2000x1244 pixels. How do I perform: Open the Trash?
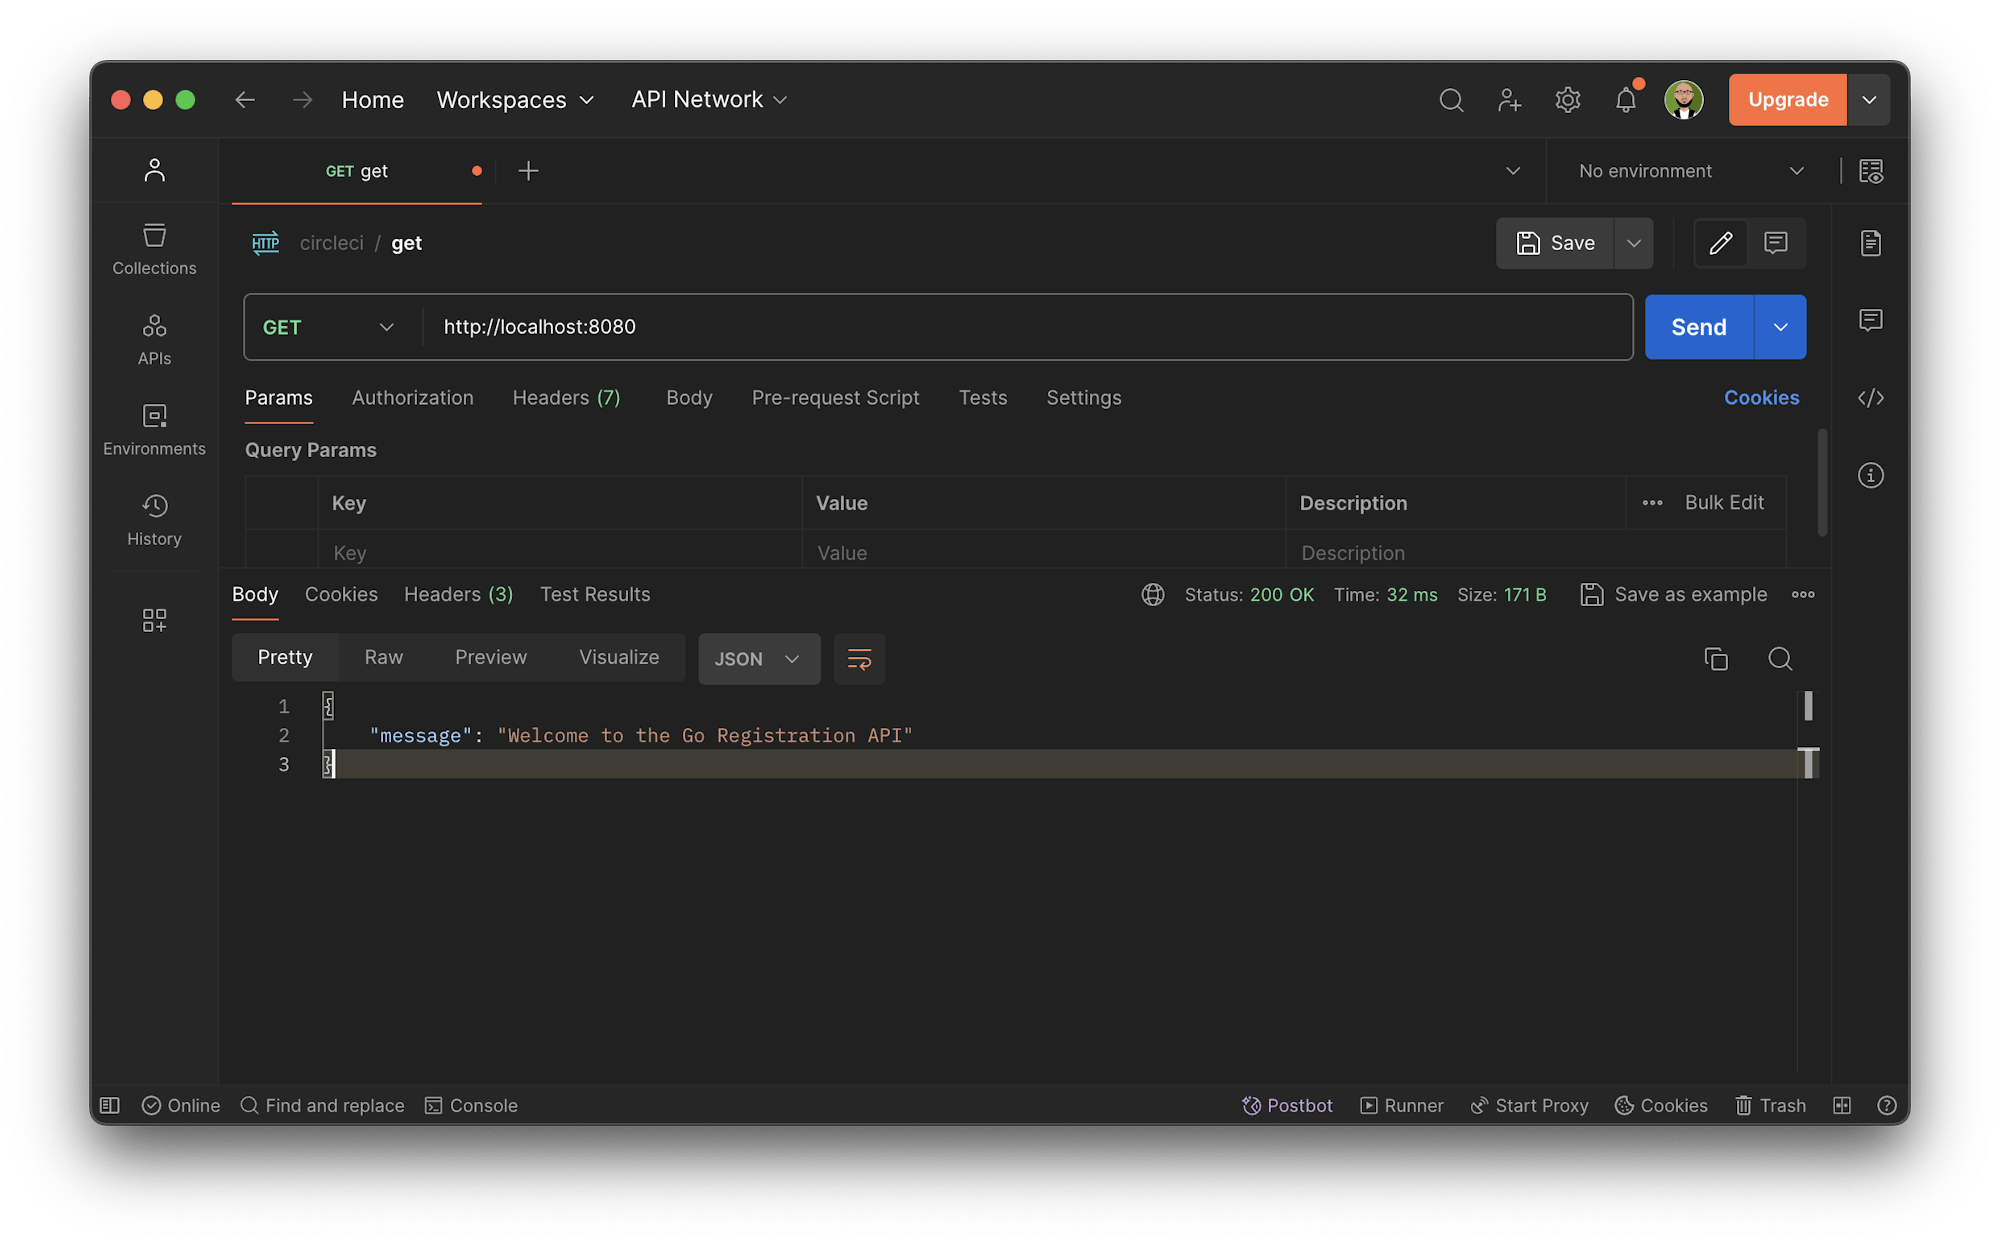click(1771, 1105)
